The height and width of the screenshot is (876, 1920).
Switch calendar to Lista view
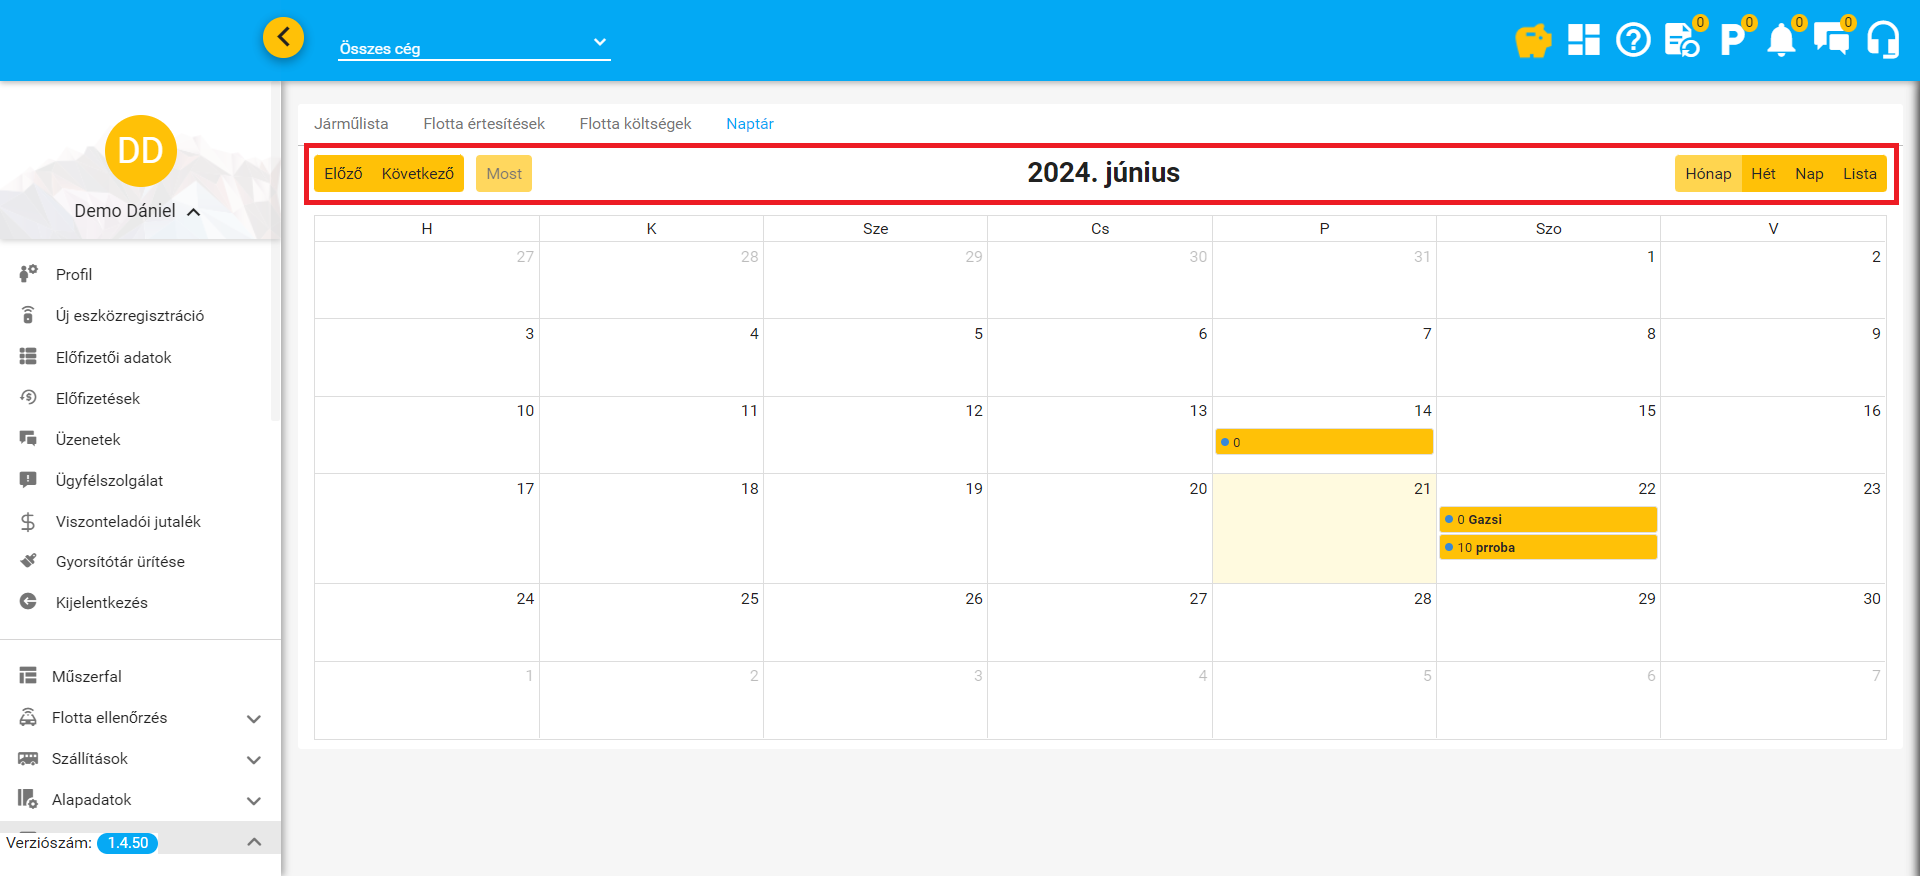click(1859, 174)
